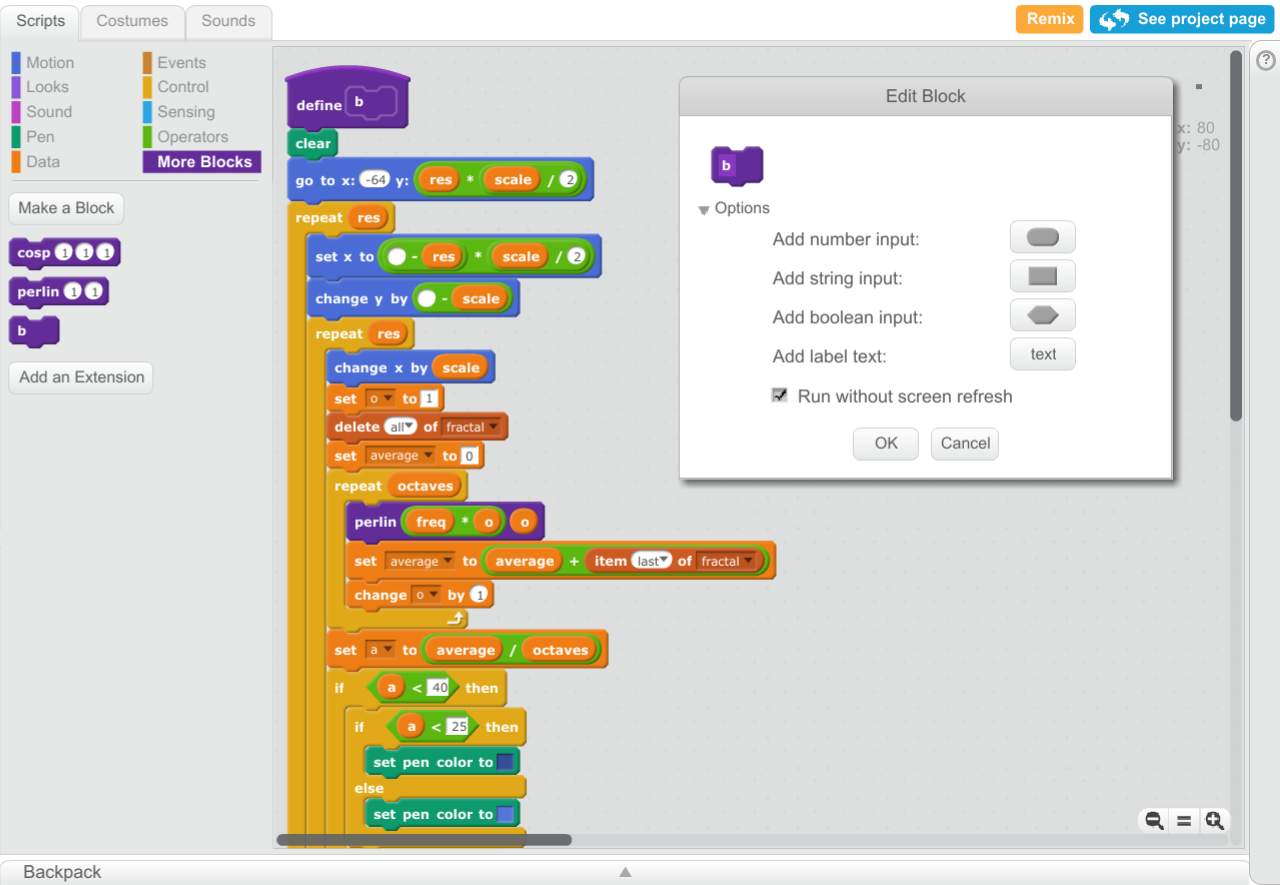Select the b block in palette
Viewport: 1280px width, 885px height.
(x=34, y=331)
